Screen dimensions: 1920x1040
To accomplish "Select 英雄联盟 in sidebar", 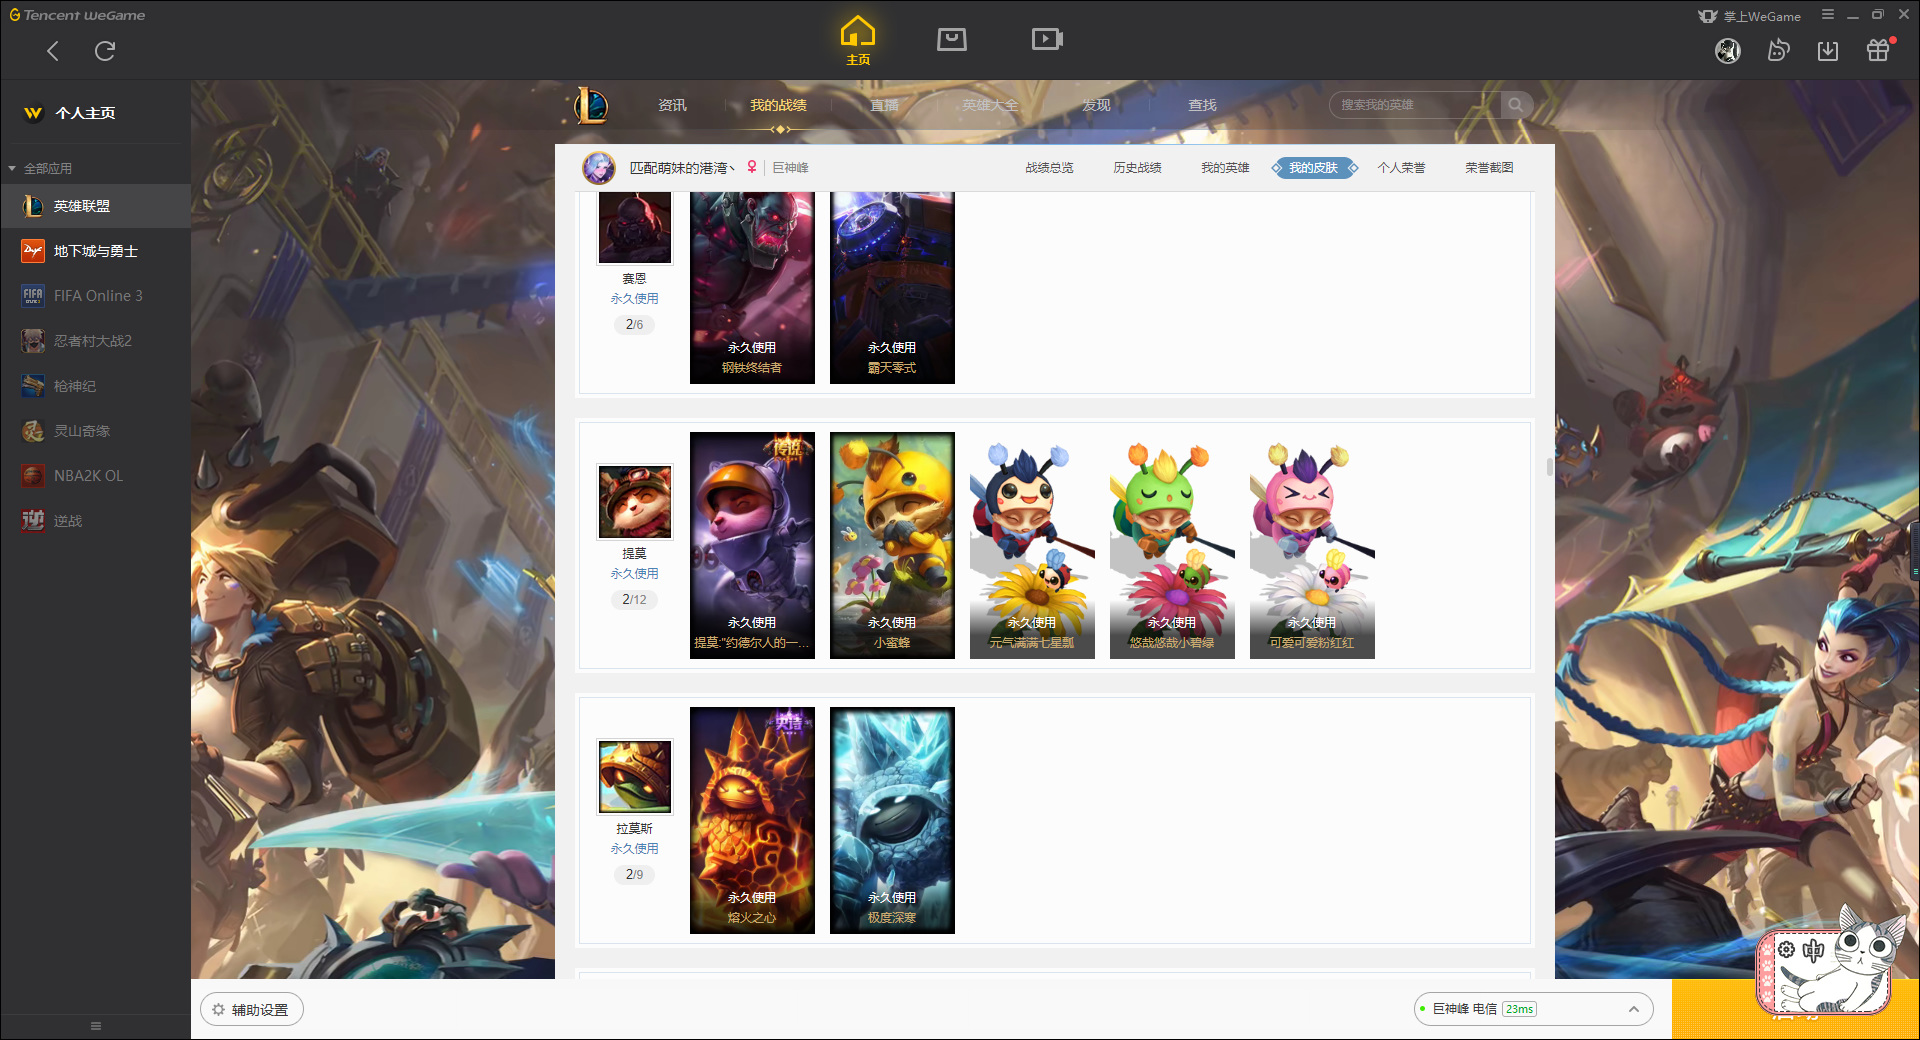I will 95,206.
